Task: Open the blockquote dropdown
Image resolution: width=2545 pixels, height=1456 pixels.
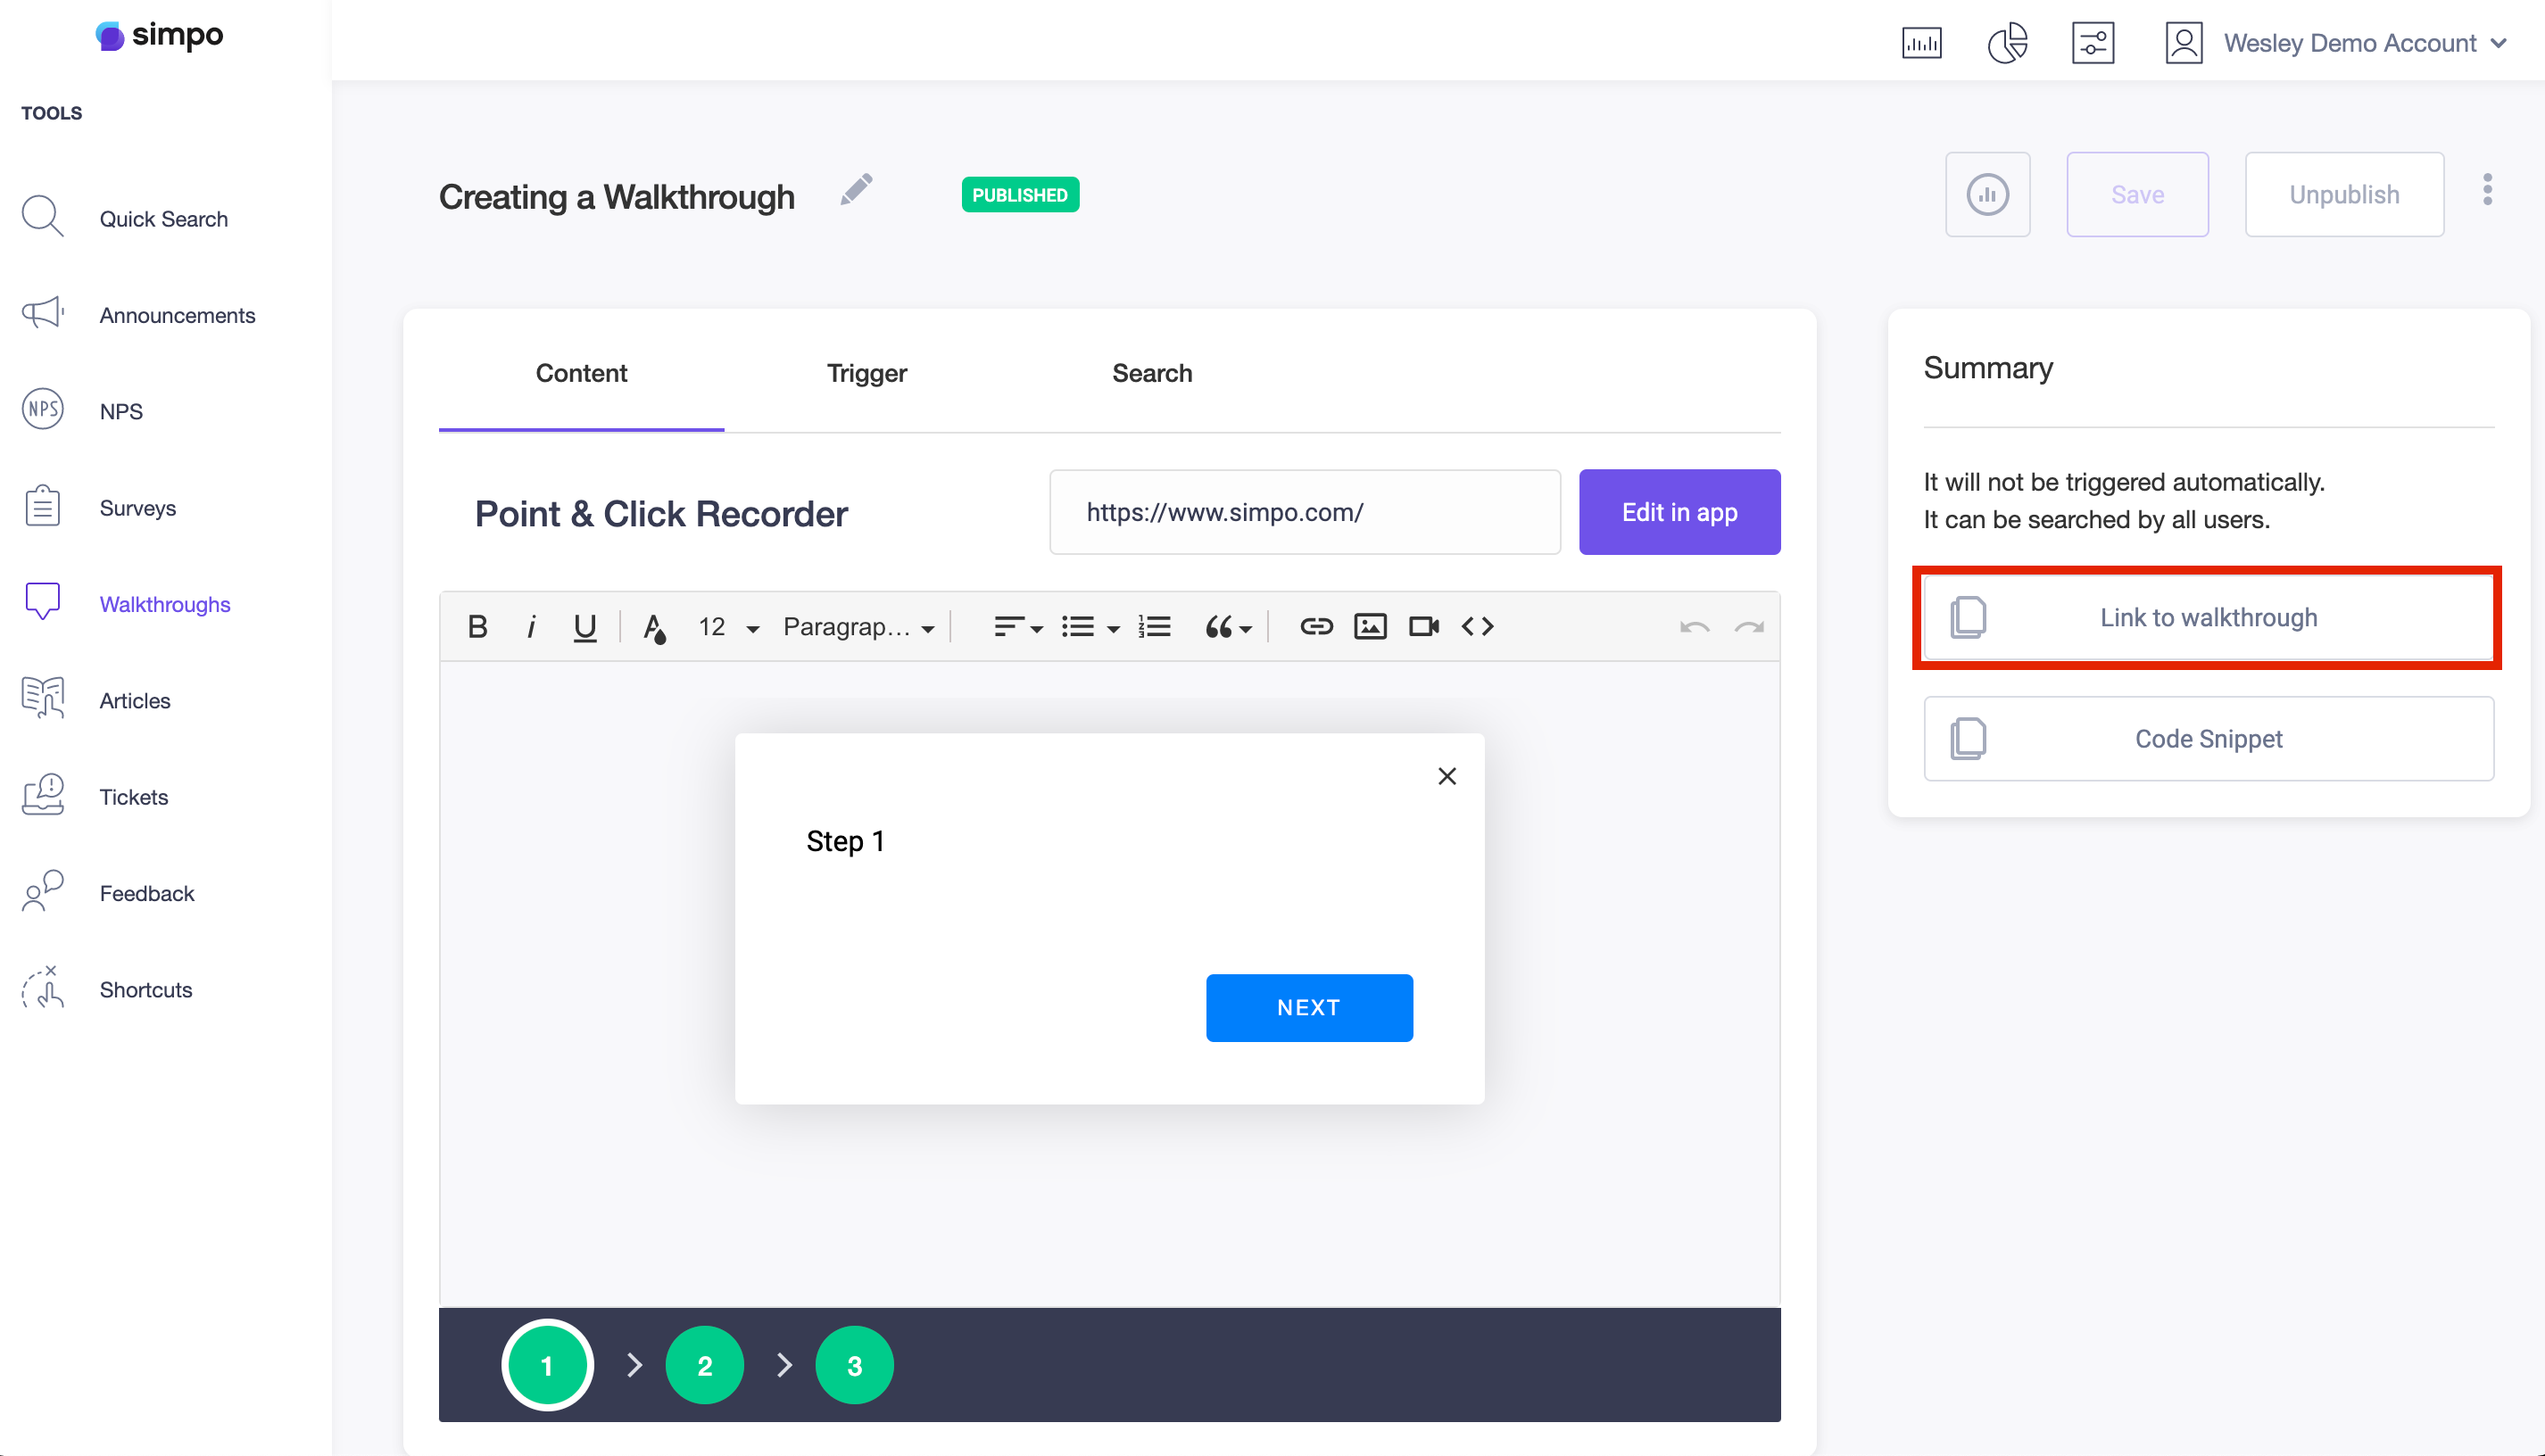Action: click(x=1228, y=627)
